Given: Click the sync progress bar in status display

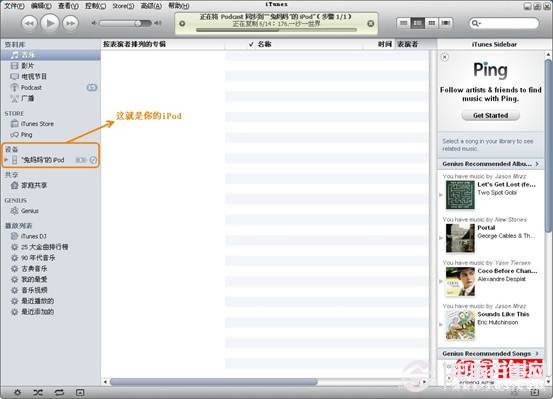Looking at the screenshot, I should click(x=276, y=30).
